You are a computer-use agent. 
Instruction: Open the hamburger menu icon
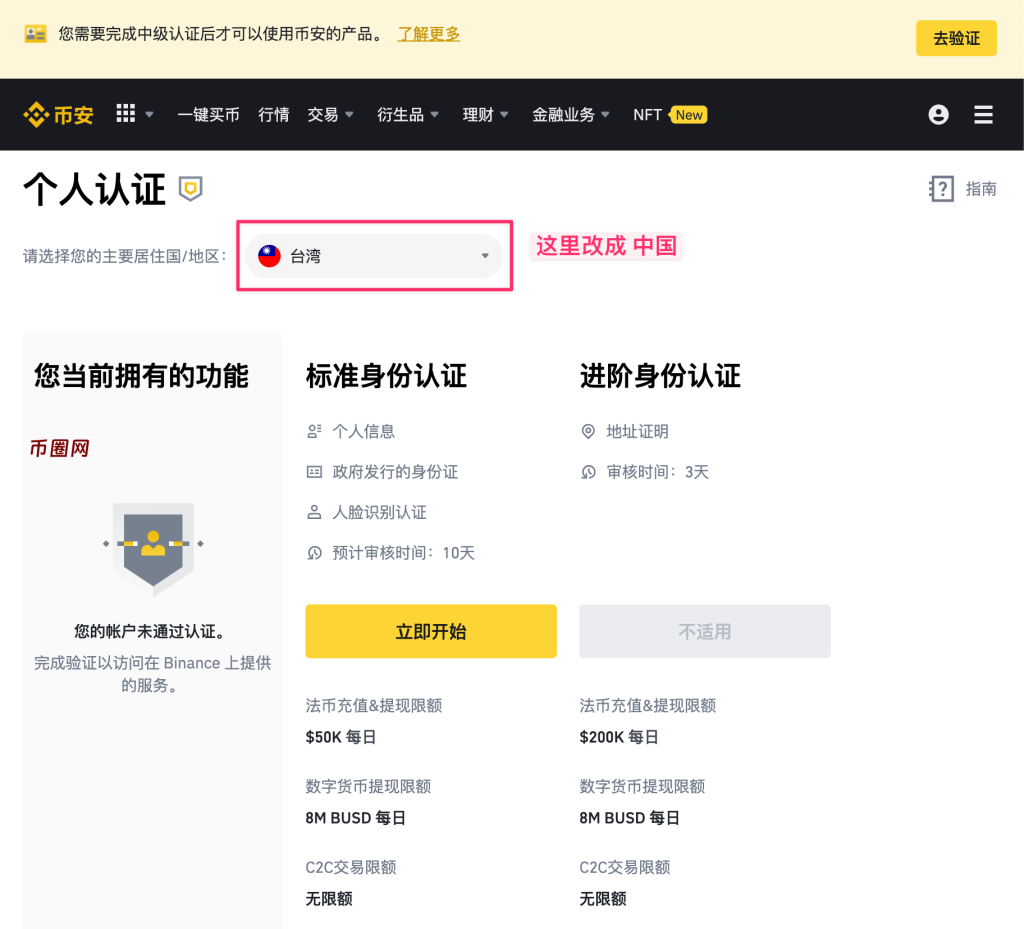pyautogui.click(x=983, y=115)
